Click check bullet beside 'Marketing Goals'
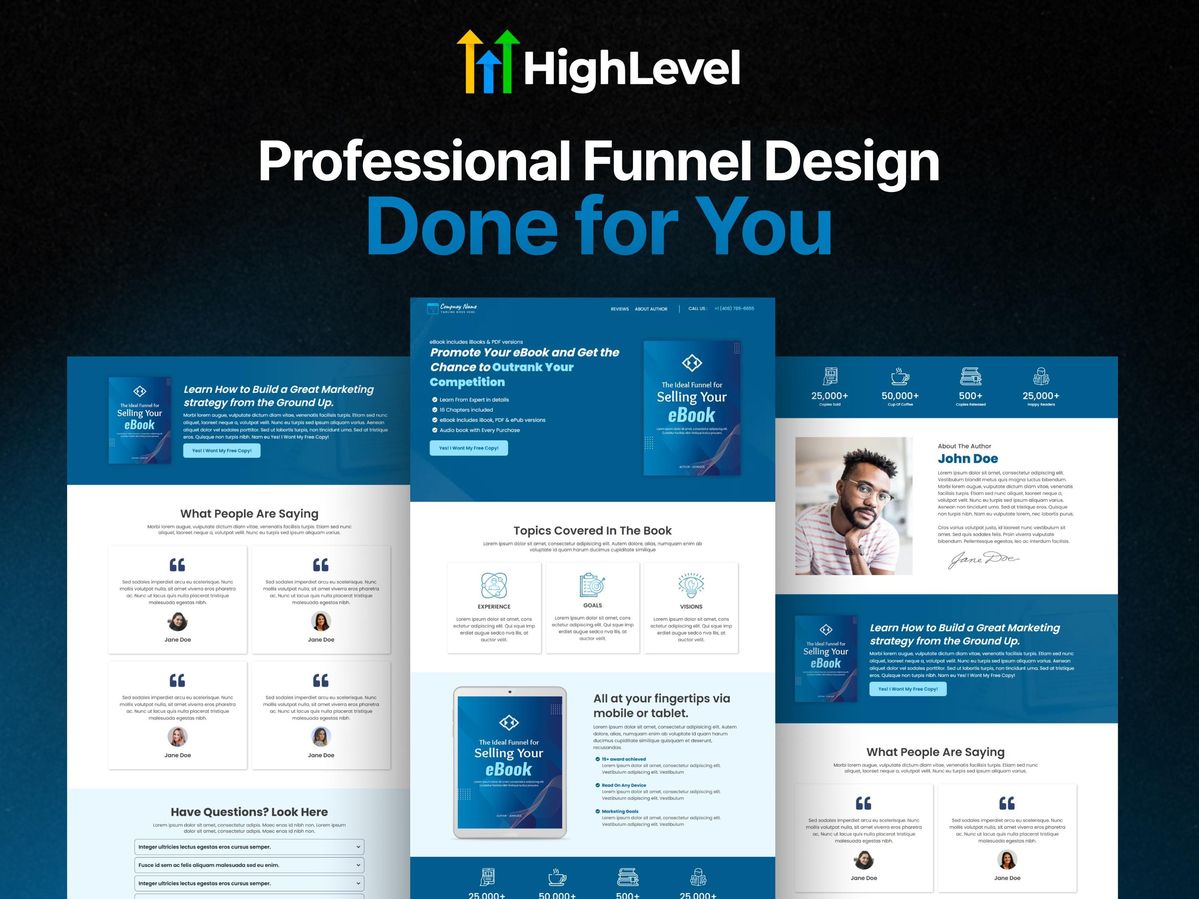The width and height of the screenshot is (1199, 899). pos(597,811)
